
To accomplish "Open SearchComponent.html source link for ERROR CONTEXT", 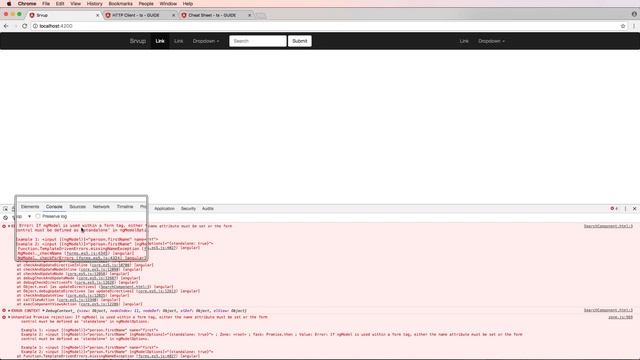I will (608, 311).
